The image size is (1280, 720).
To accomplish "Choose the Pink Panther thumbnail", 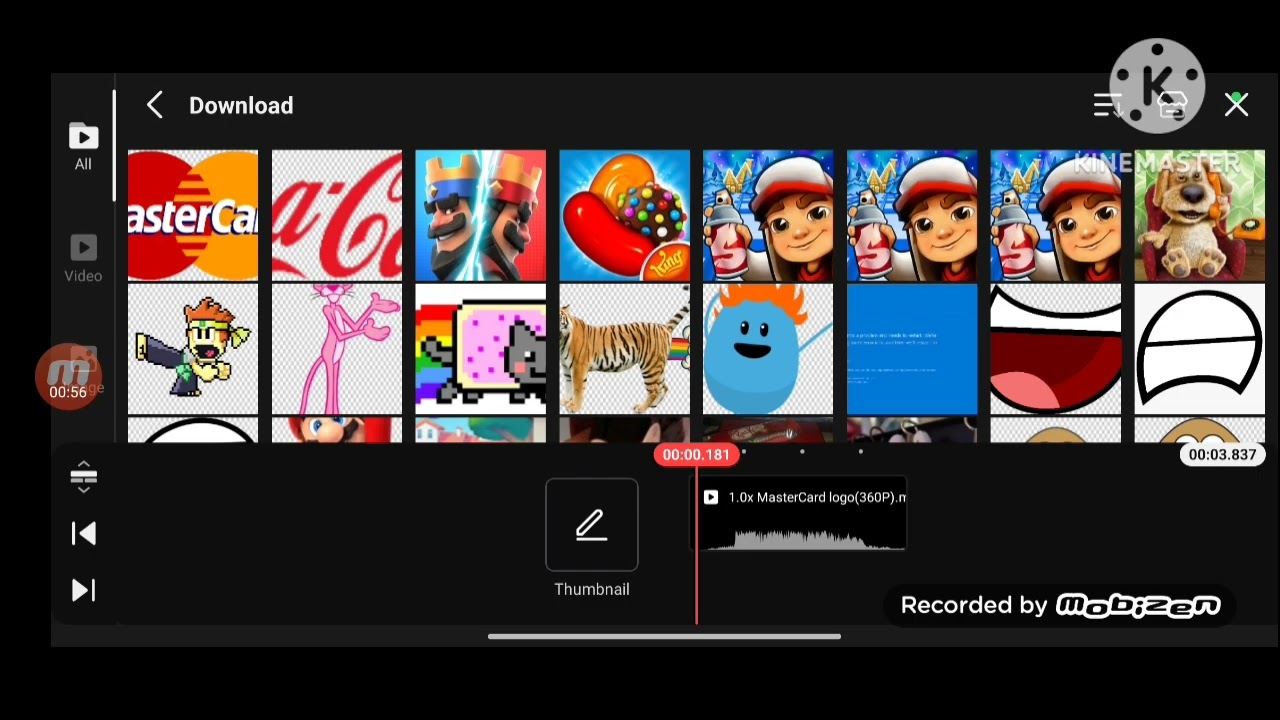I will coord(337,349).
